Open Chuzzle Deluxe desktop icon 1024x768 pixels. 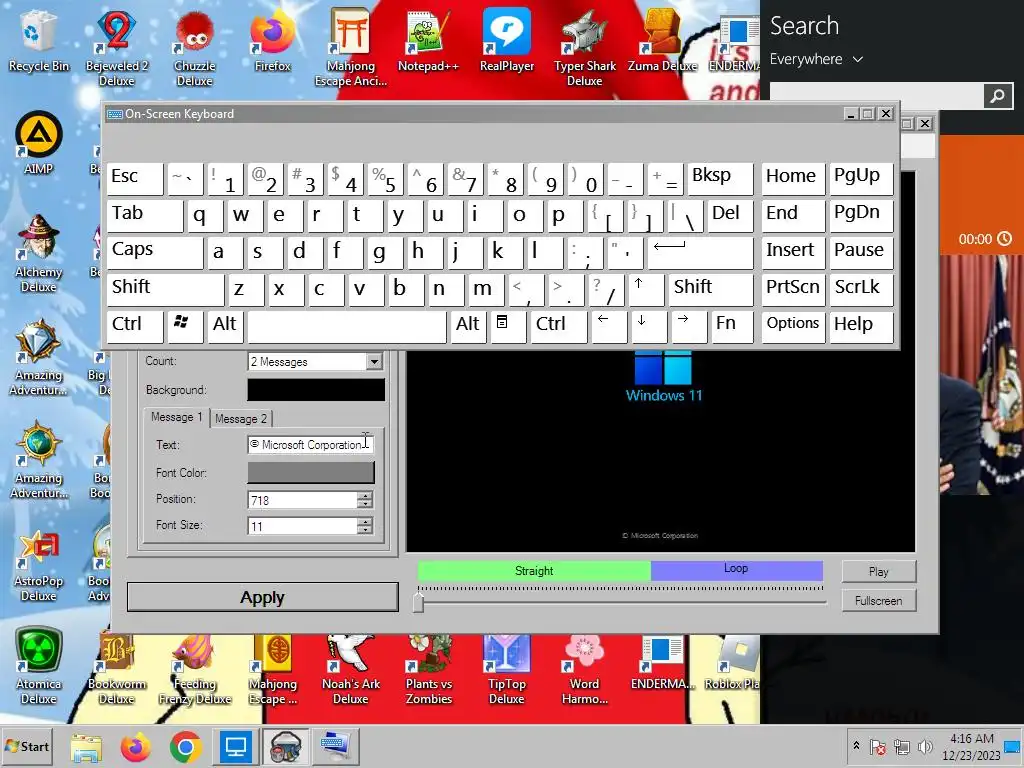click(194, 46)
